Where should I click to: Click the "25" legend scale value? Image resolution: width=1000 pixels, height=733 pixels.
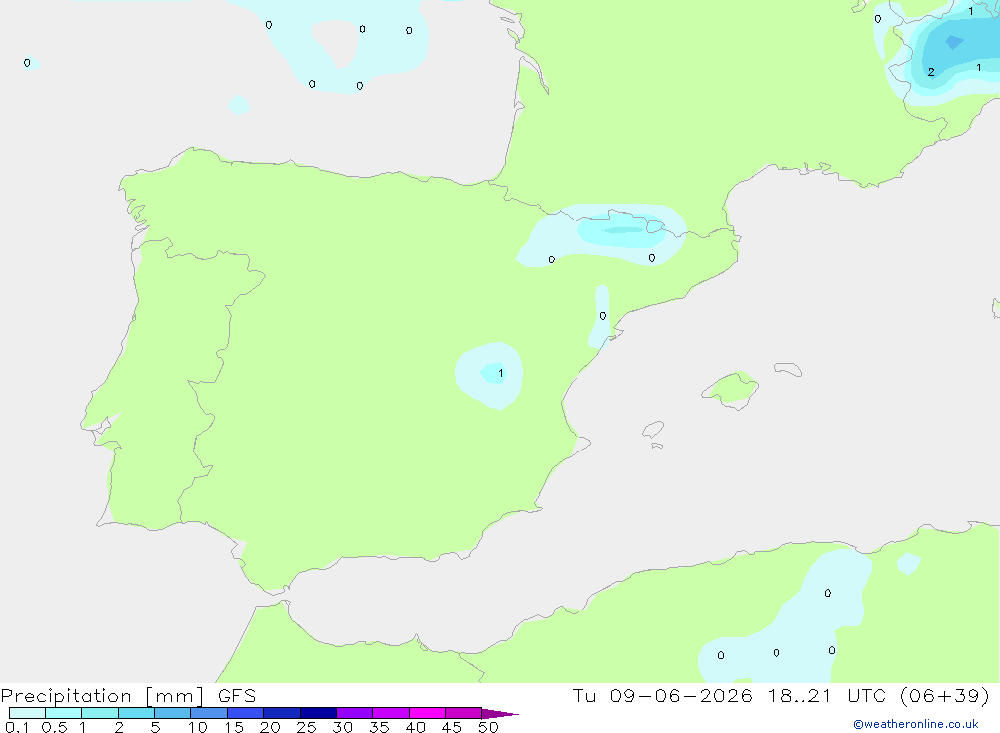(306, 727)
